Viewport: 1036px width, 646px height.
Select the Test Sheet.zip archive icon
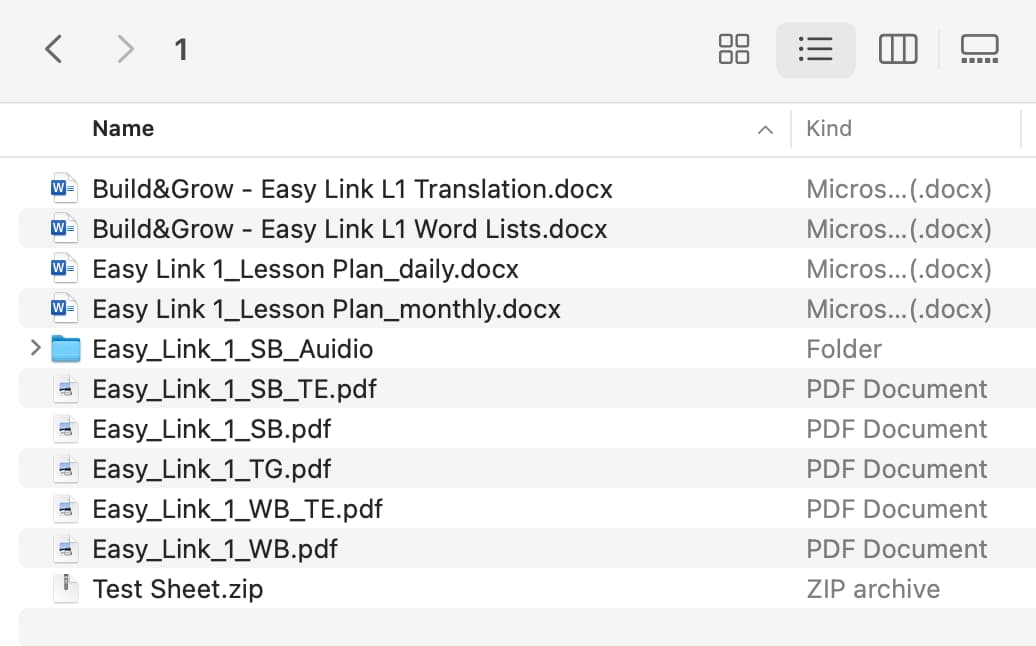pos(65,589)
